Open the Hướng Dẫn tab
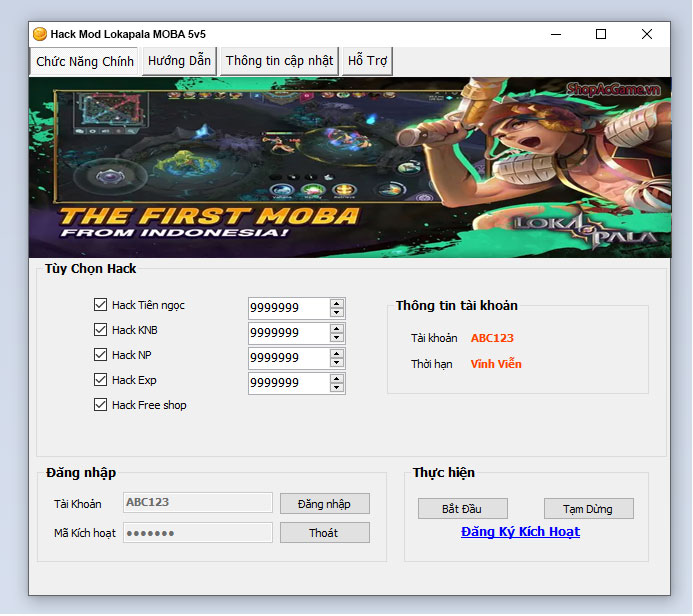 tap(179, 61)
